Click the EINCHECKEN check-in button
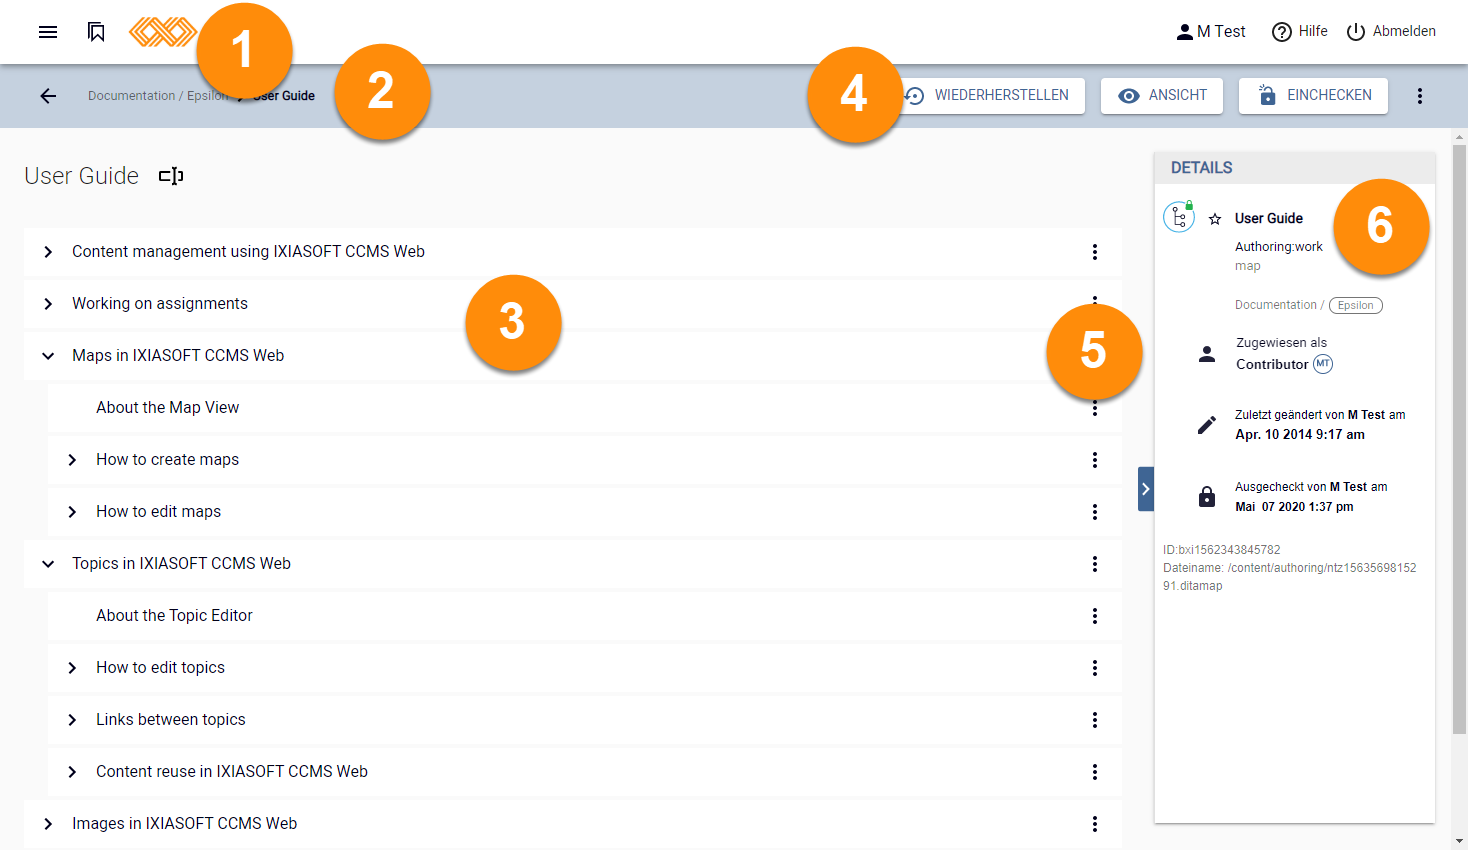Screen dimensions: 1468x850 tap(1313, 96)
